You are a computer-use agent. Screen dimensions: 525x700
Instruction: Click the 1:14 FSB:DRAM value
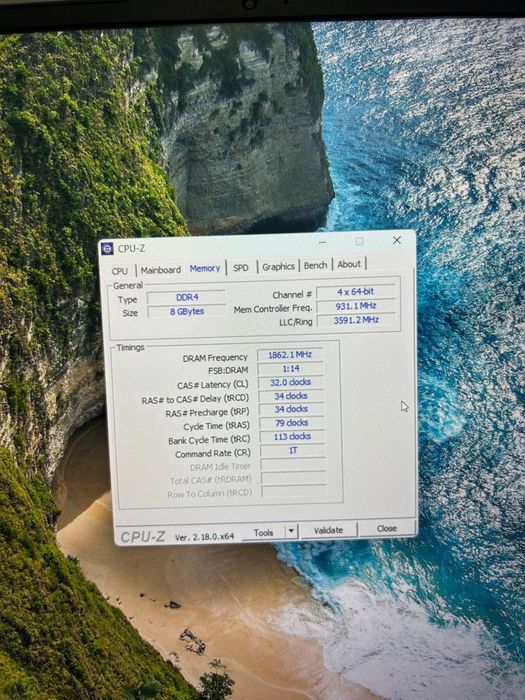click(x=291, y=369)
